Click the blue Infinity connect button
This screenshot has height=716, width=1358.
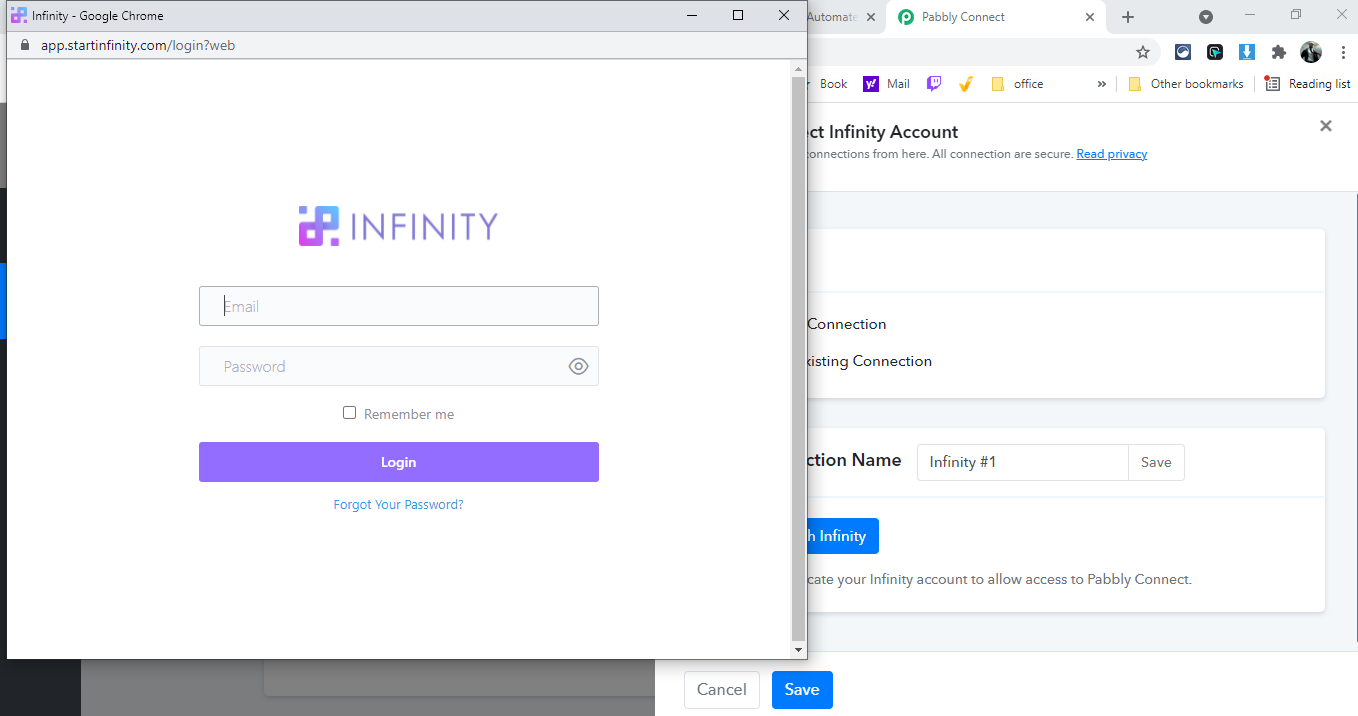coord(843,536)
